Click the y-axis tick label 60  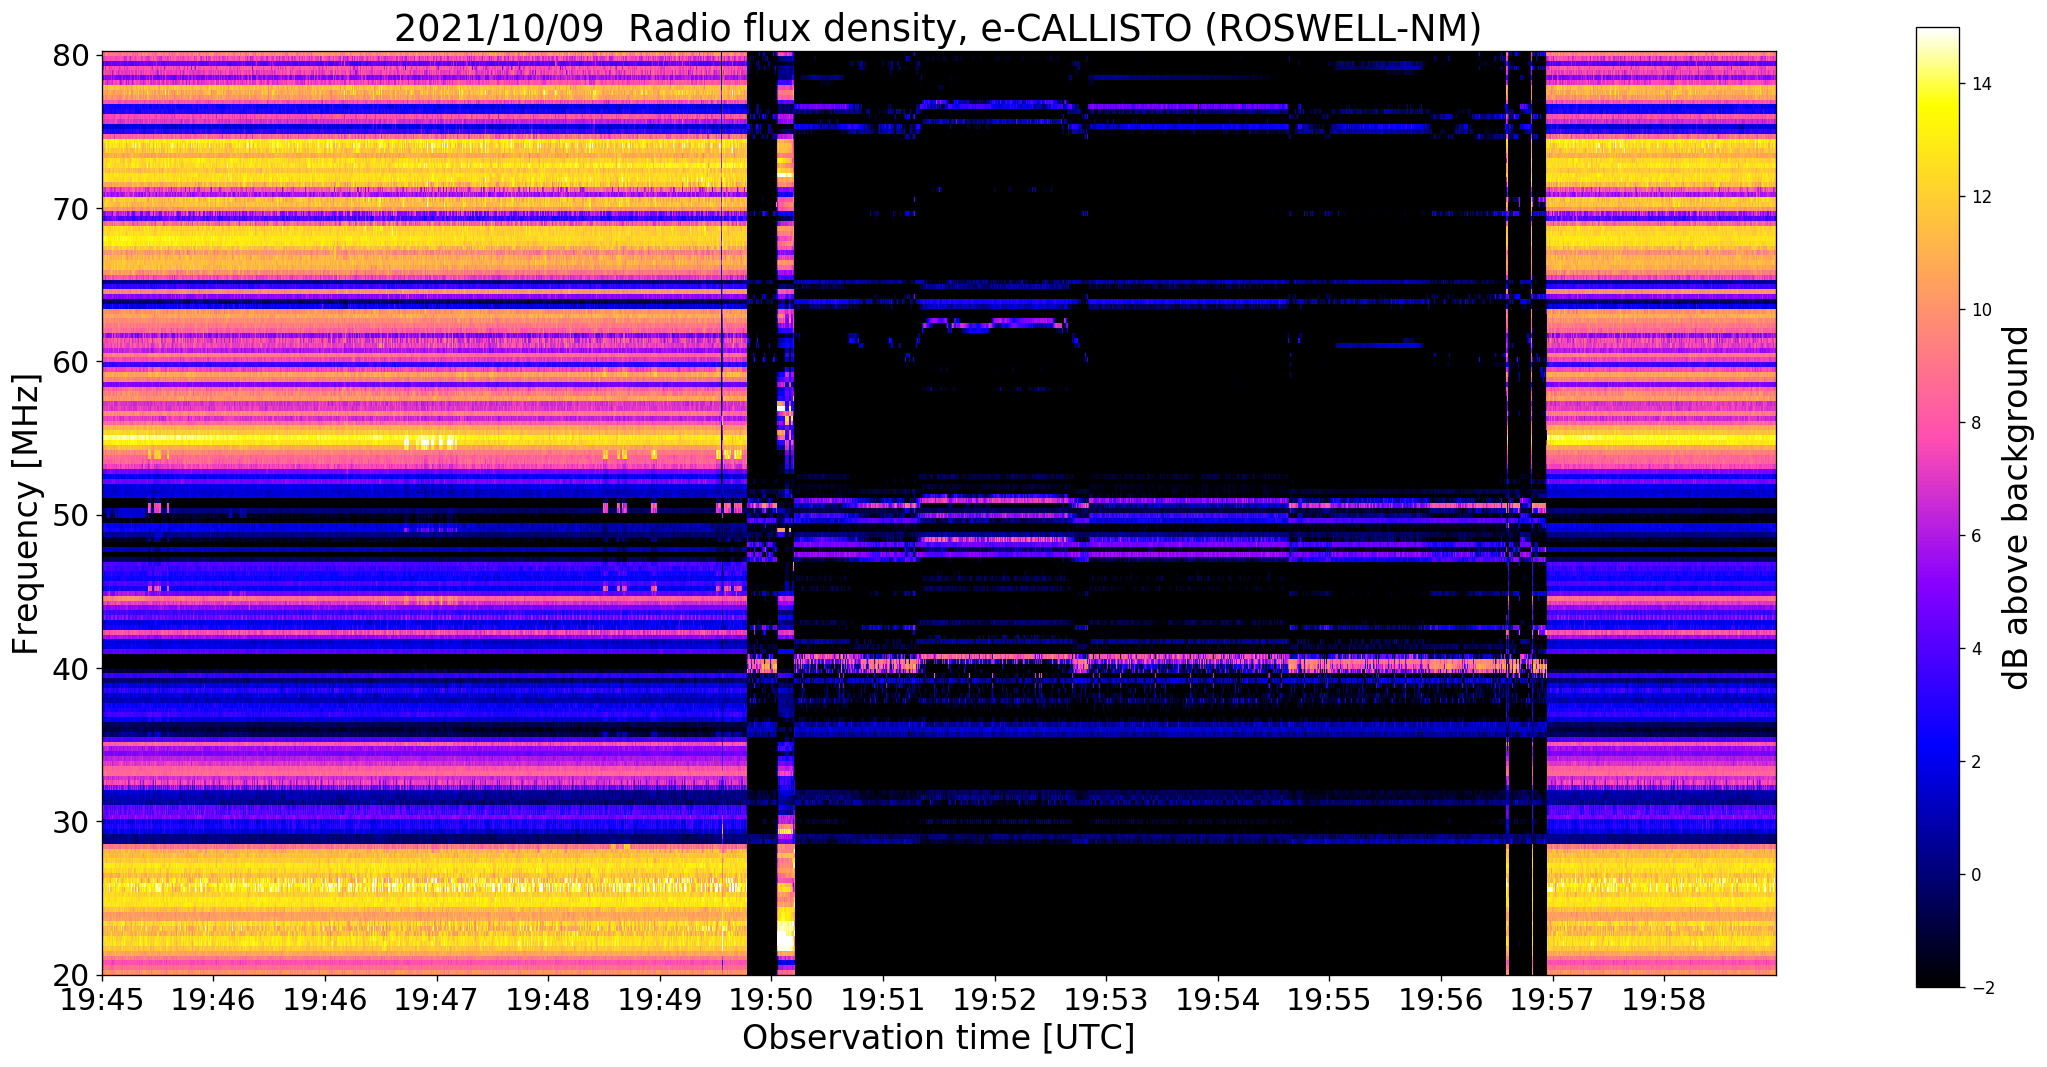click(x=70, y=362)
